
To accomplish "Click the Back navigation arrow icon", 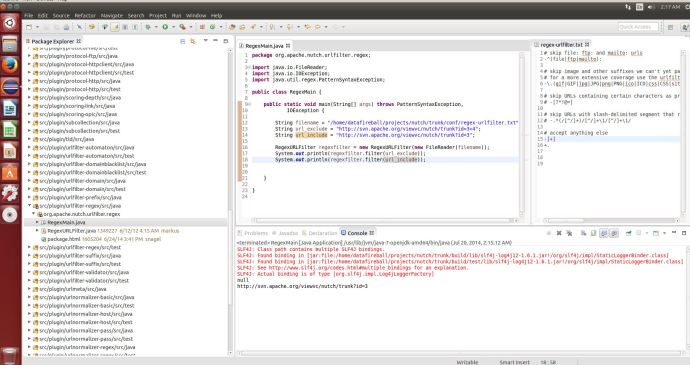I will [x=318, y=27].
